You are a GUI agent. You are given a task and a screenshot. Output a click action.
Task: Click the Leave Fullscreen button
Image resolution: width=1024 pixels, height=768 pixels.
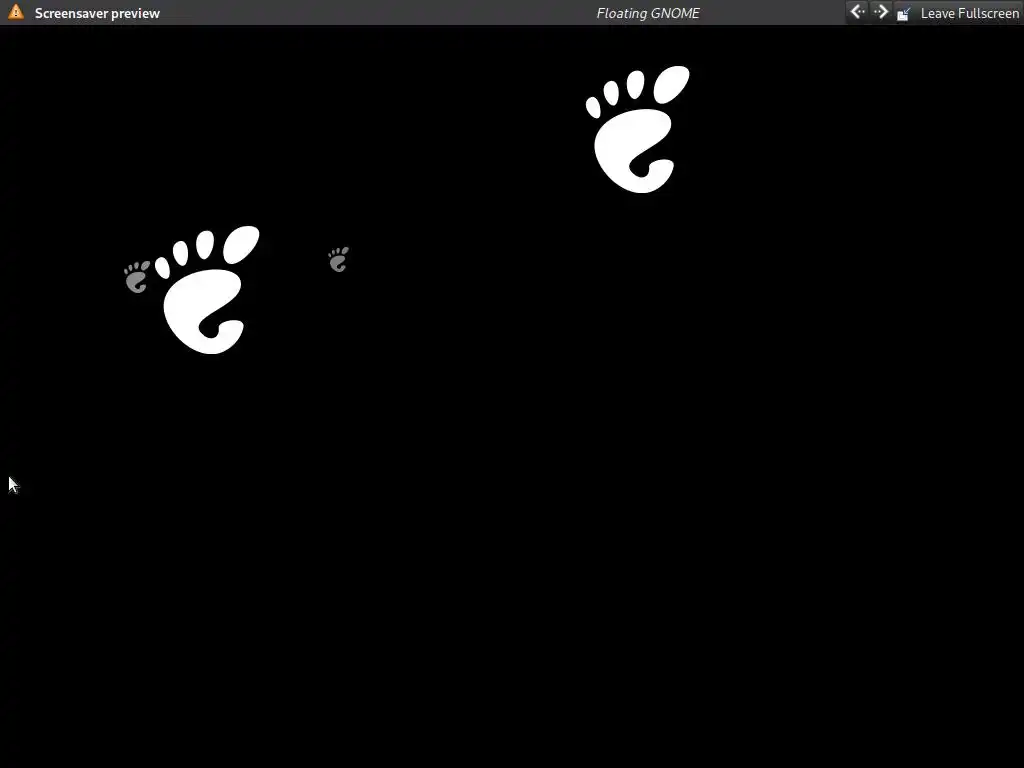click(x=958, y=13)
